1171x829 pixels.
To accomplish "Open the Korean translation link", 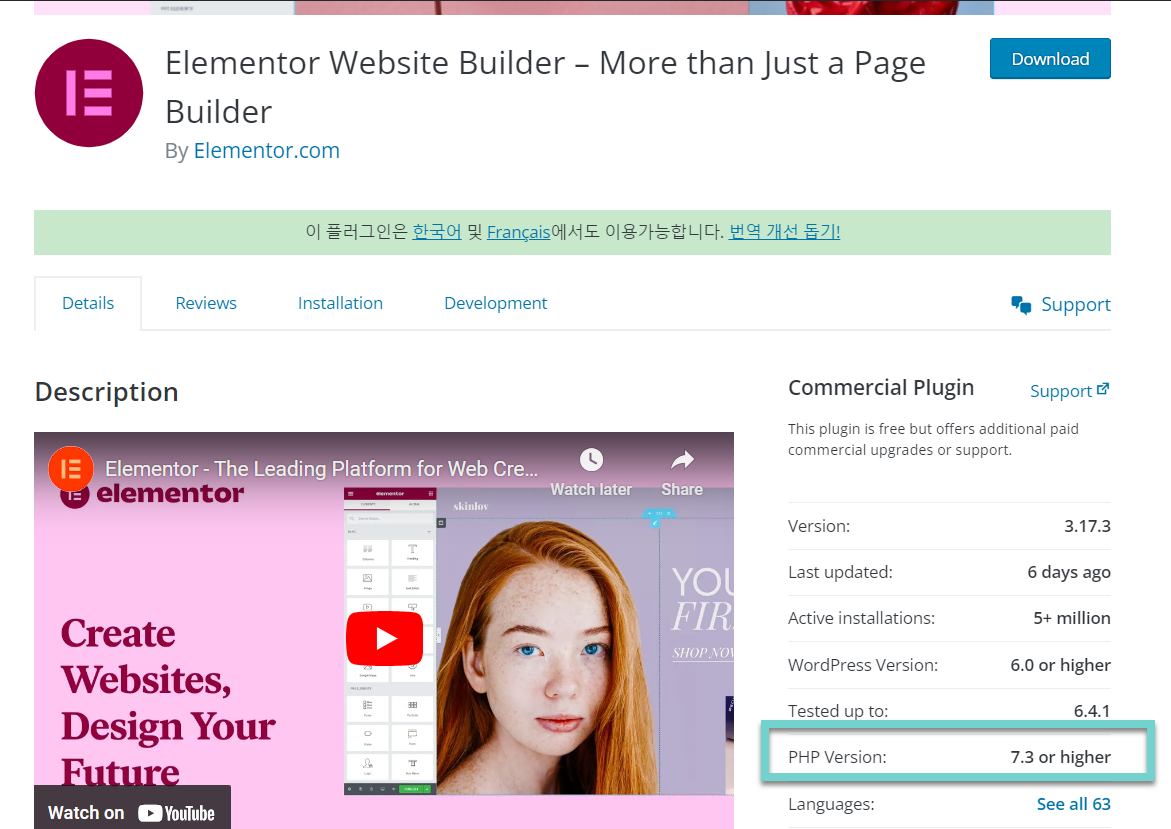I will [x=437, y=231].
